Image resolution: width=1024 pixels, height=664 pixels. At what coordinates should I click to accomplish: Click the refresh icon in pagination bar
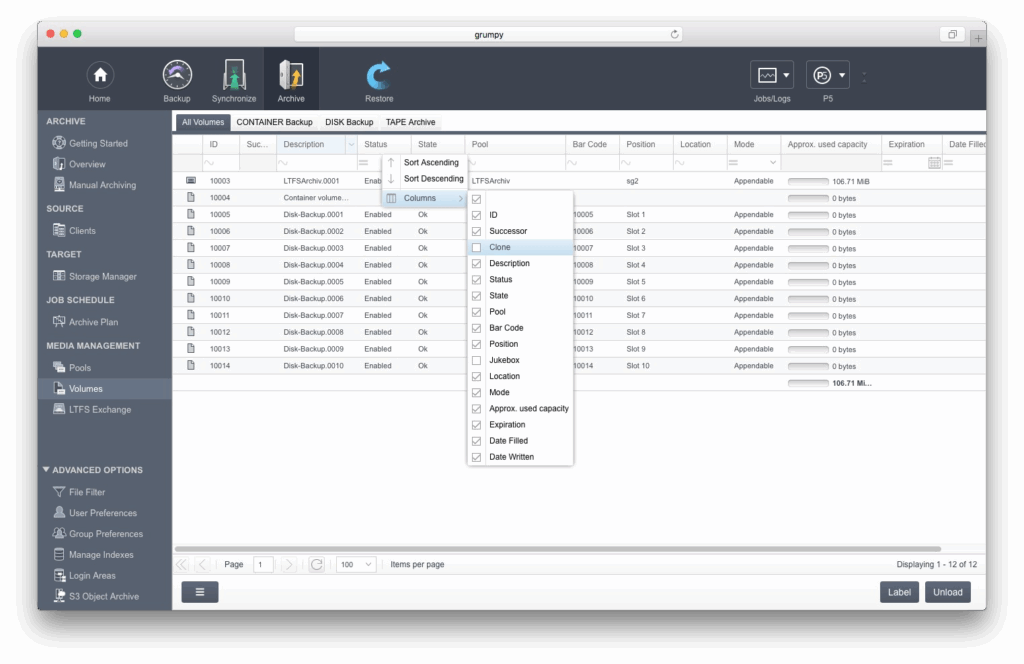(316, 565)
